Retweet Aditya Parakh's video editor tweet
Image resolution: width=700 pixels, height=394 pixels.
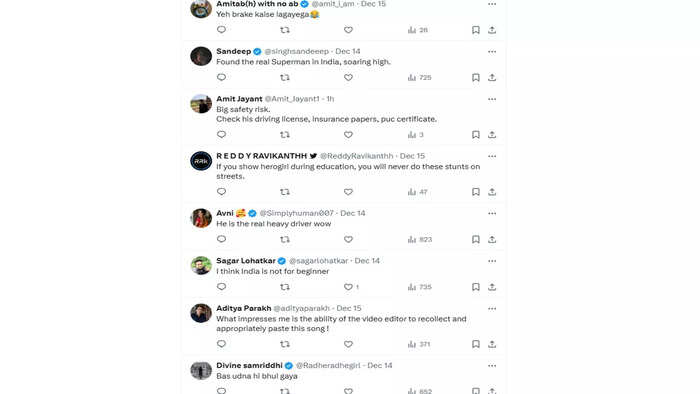(x=285, y=344)
